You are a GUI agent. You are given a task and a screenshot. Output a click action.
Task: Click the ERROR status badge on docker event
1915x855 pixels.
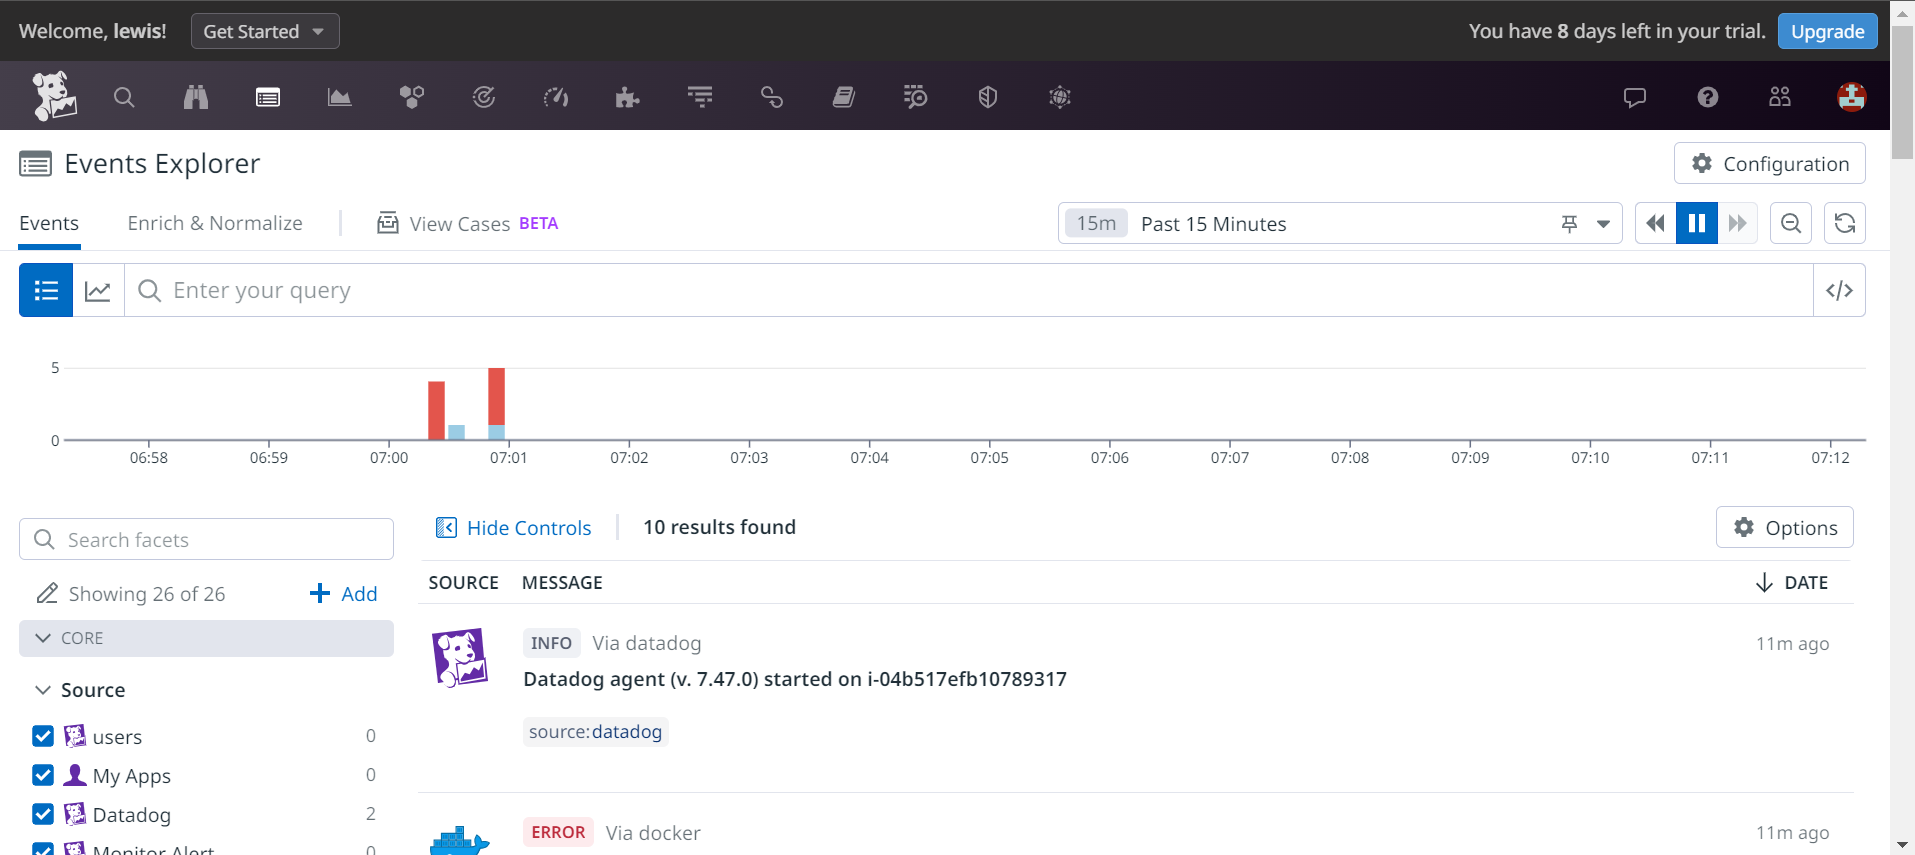point(558,832)
